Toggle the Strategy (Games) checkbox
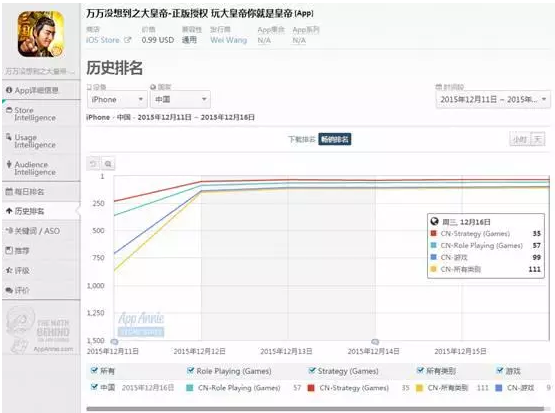The height and width of the screenshot is (413, 555). click(311, 371)
